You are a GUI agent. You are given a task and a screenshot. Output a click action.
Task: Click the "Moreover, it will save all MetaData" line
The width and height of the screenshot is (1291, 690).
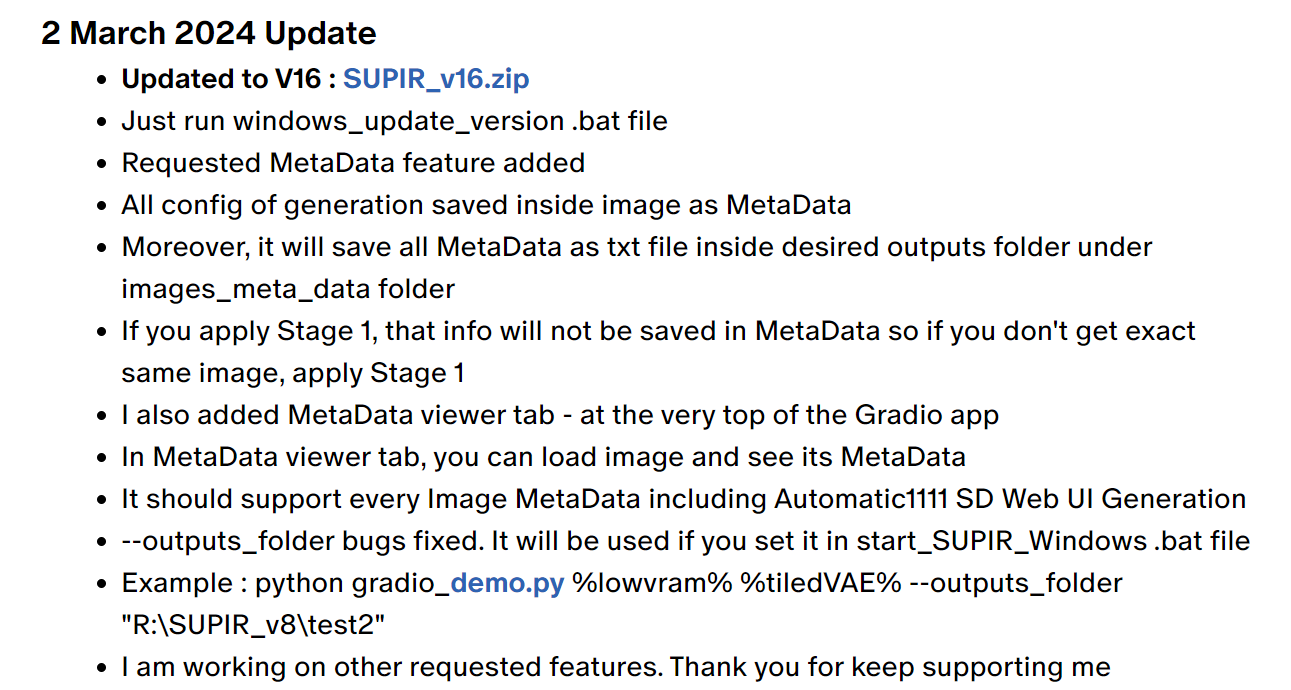point(636,247)
